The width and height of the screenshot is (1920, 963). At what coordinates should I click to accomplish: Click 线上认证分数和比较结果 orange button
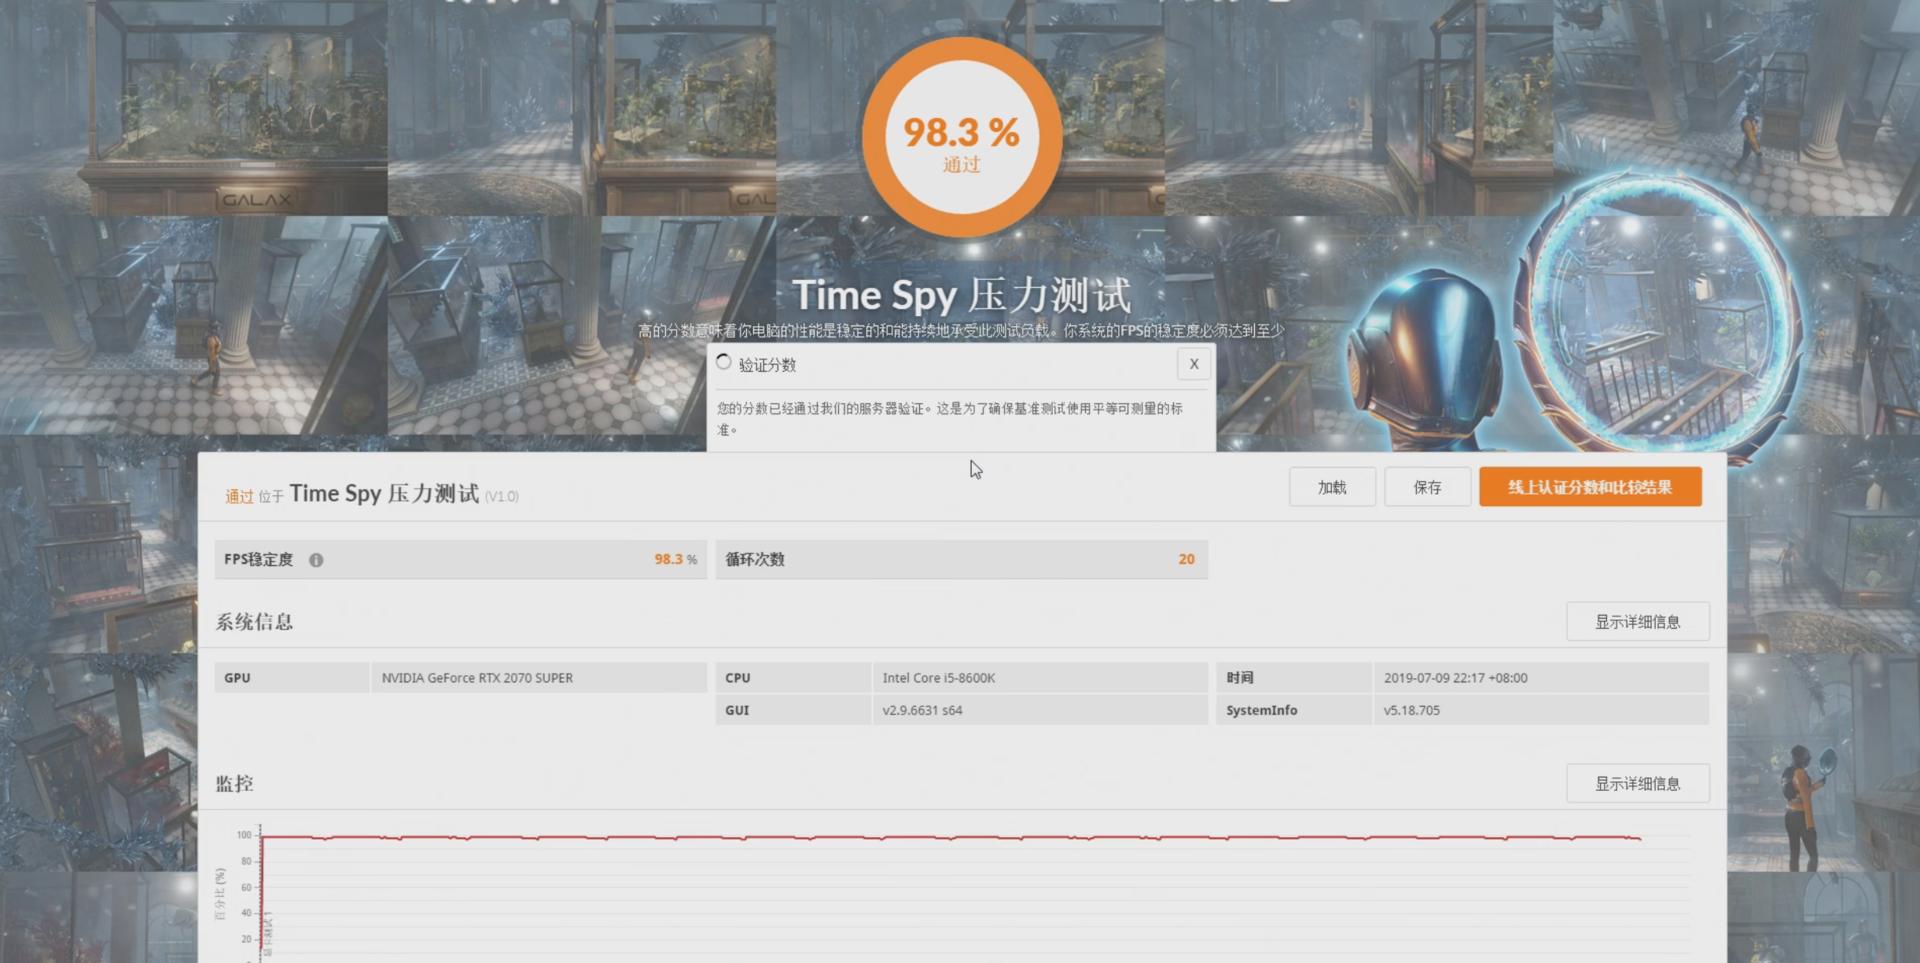1590,487
